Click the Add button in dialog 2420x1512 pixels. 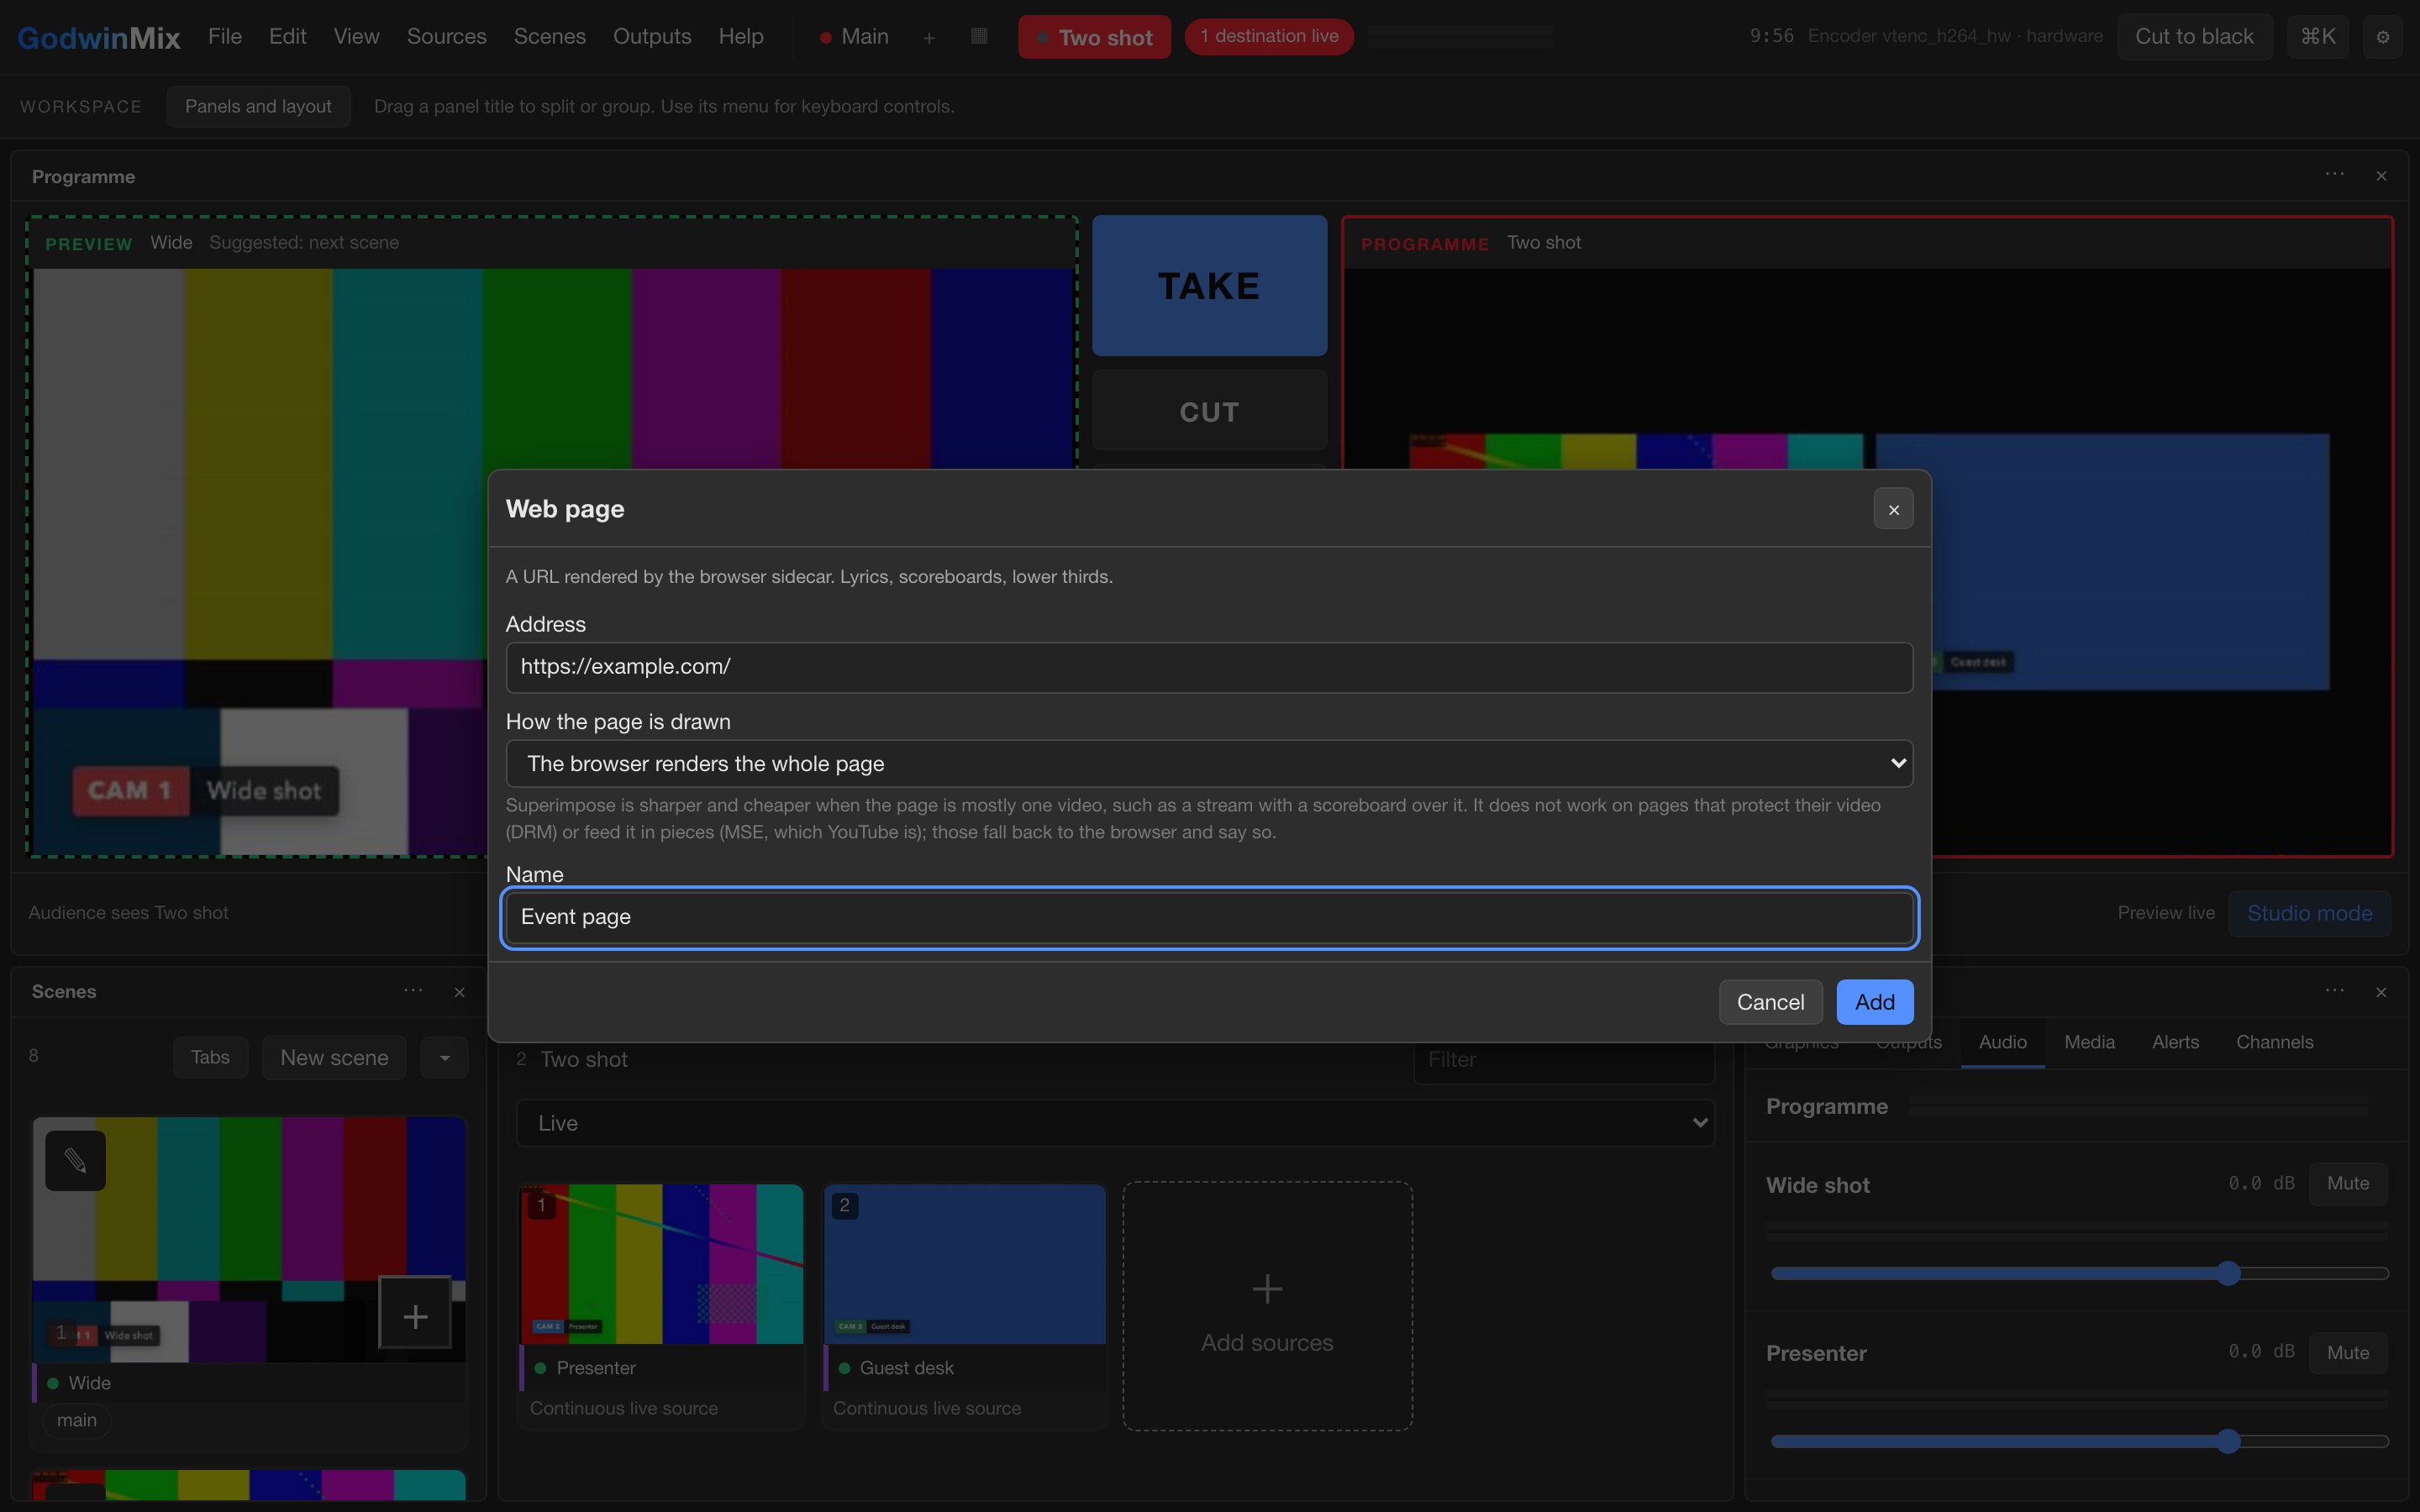(1874, 1002)
